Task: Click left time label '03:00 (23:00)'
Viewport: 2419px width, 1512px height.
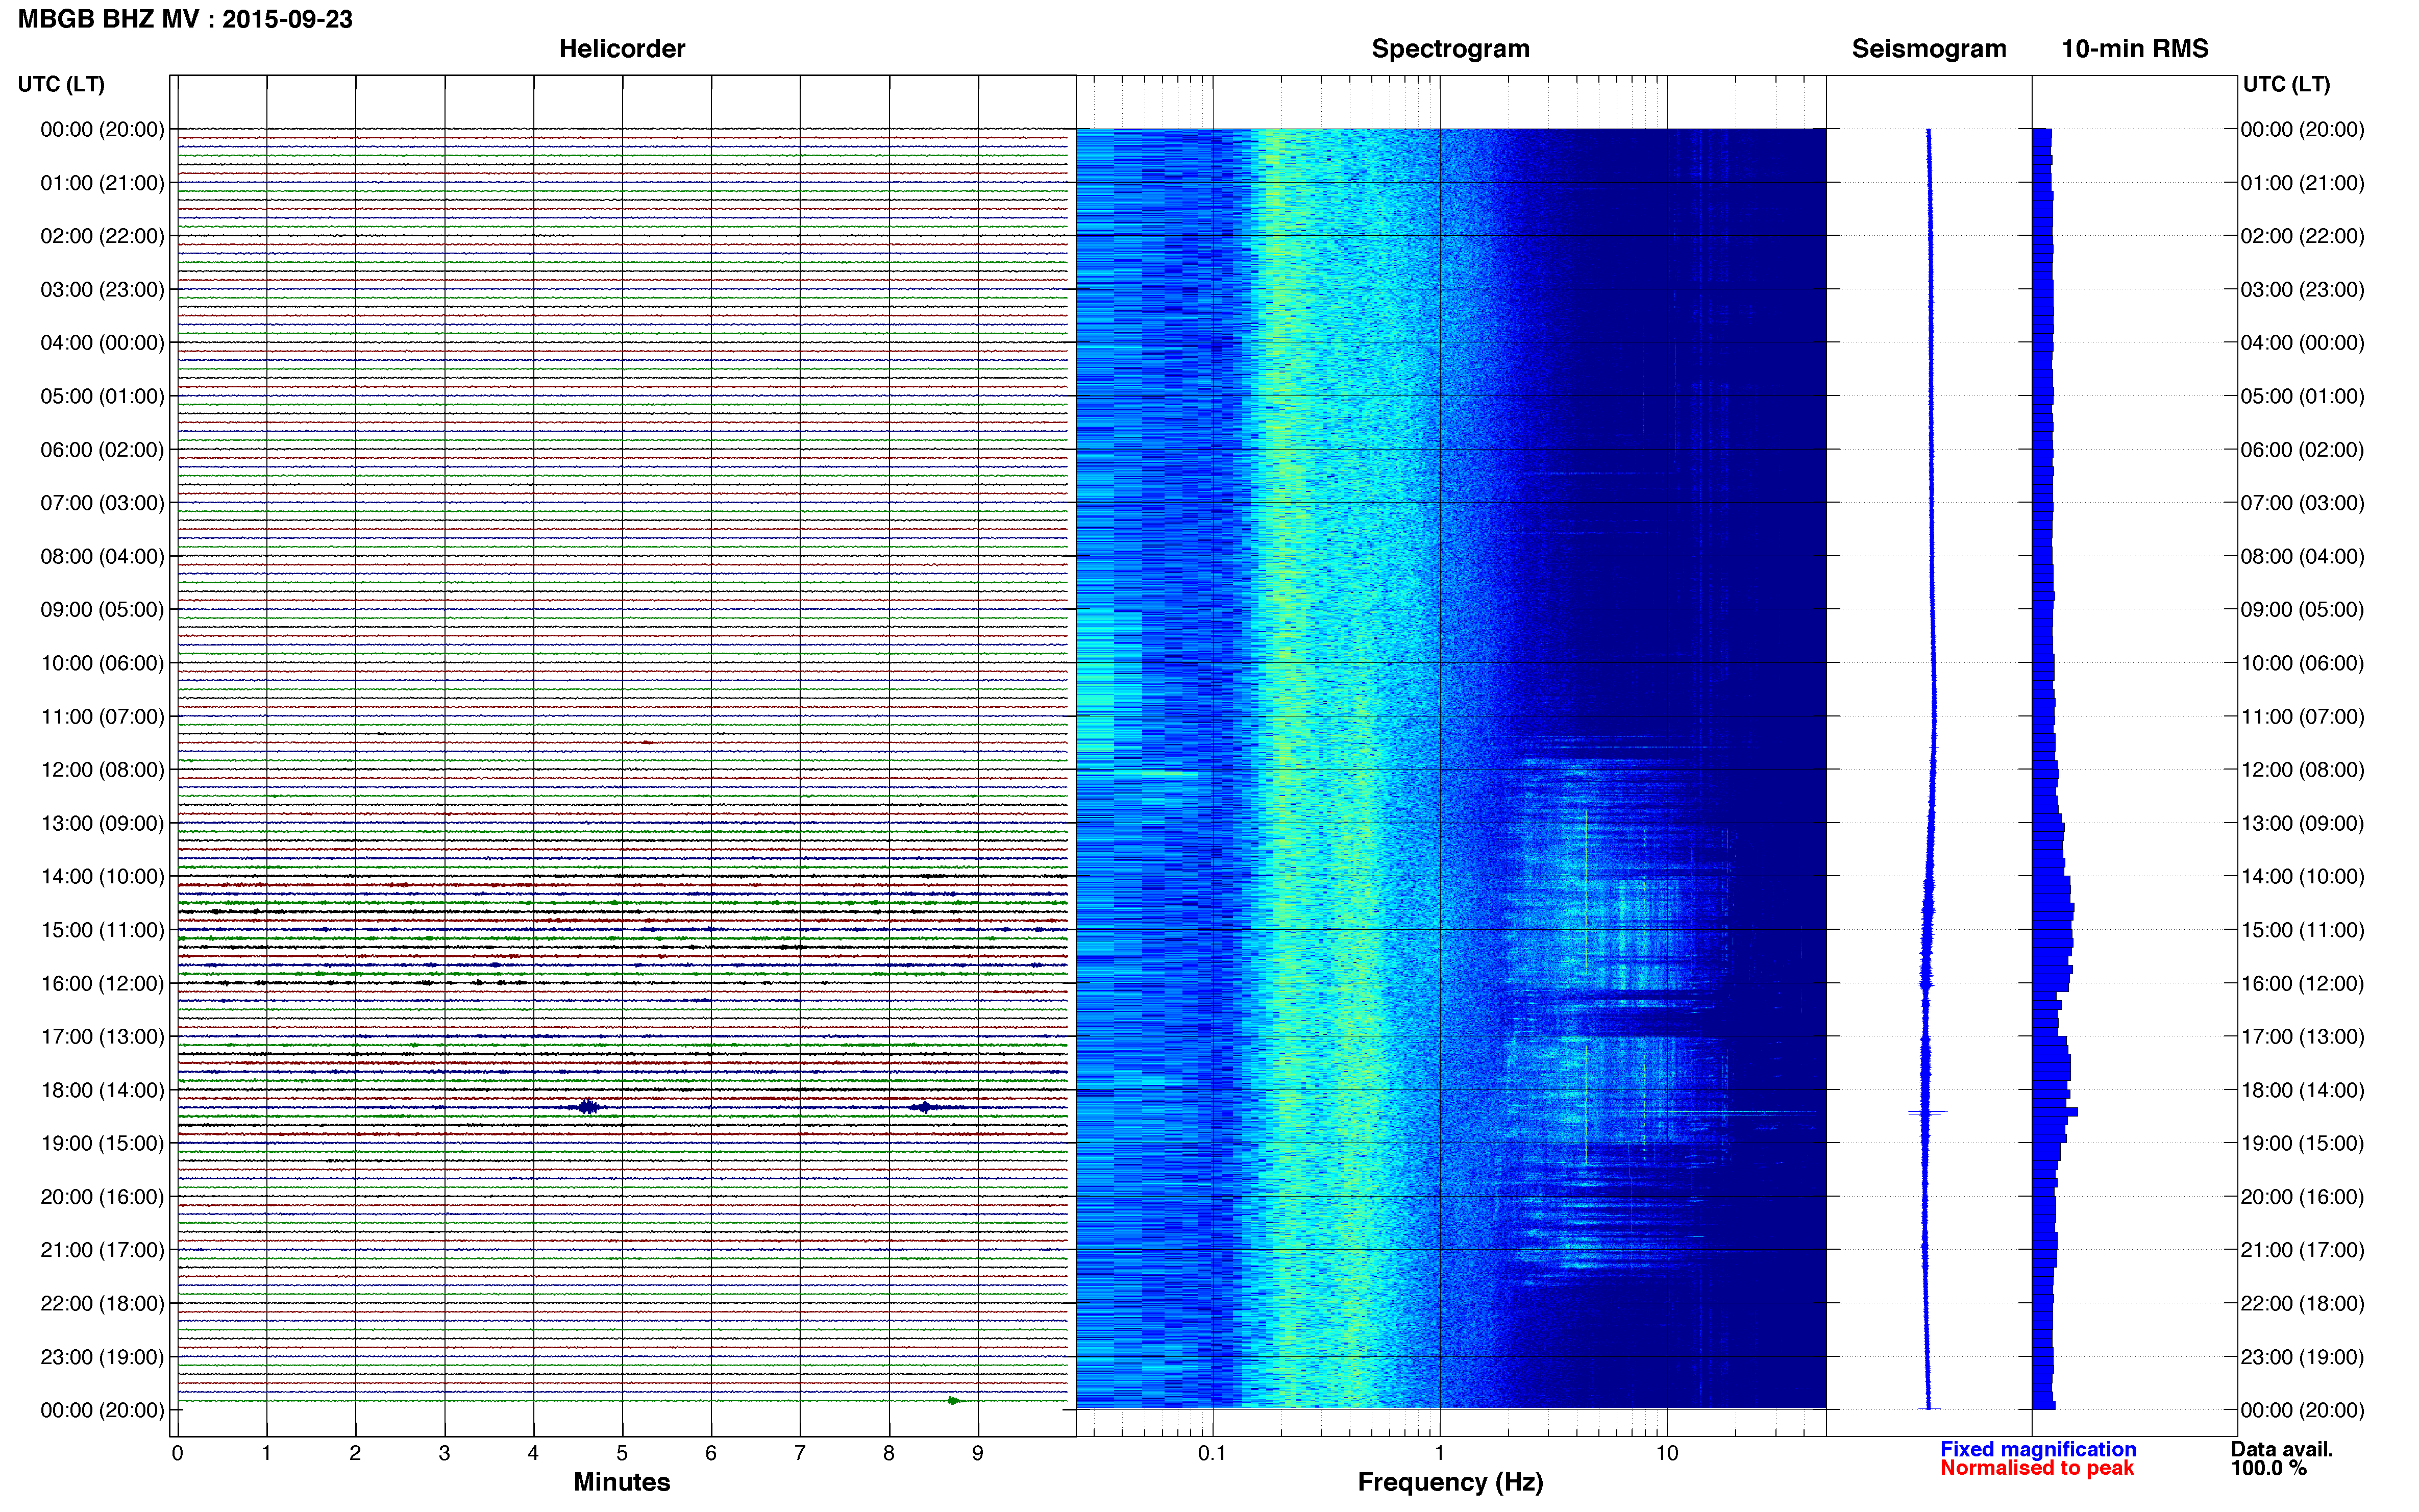Action: tap(102, 289)
